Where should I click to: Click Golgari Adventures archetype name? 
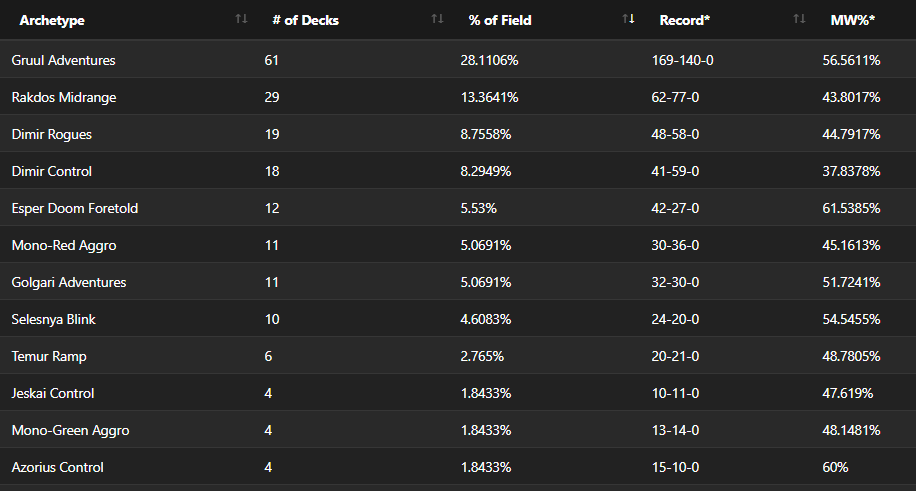pos(69,283)
